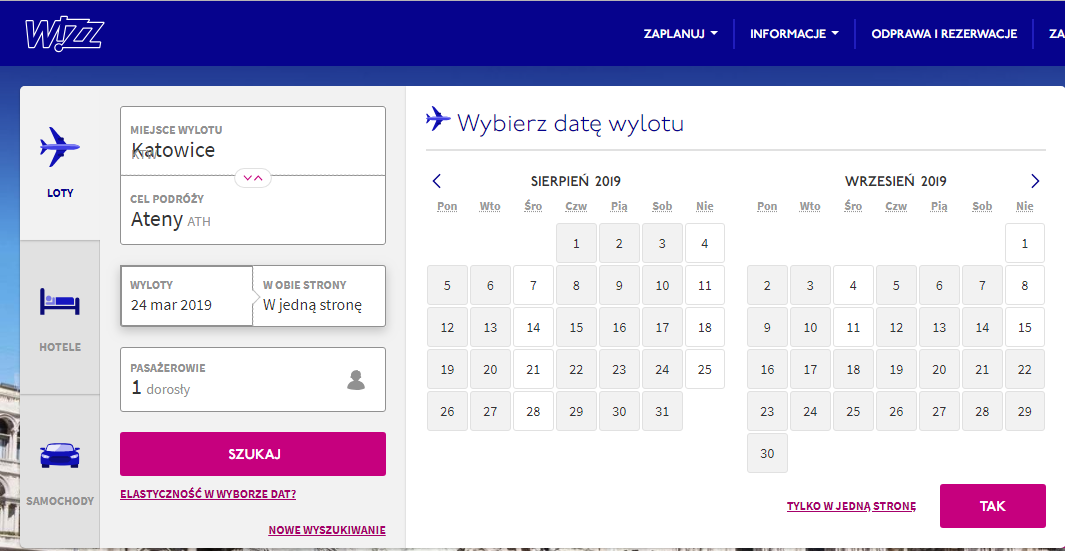1065x551 pixels.
Task: Select 4 August 2019
Action: (705, 243)
